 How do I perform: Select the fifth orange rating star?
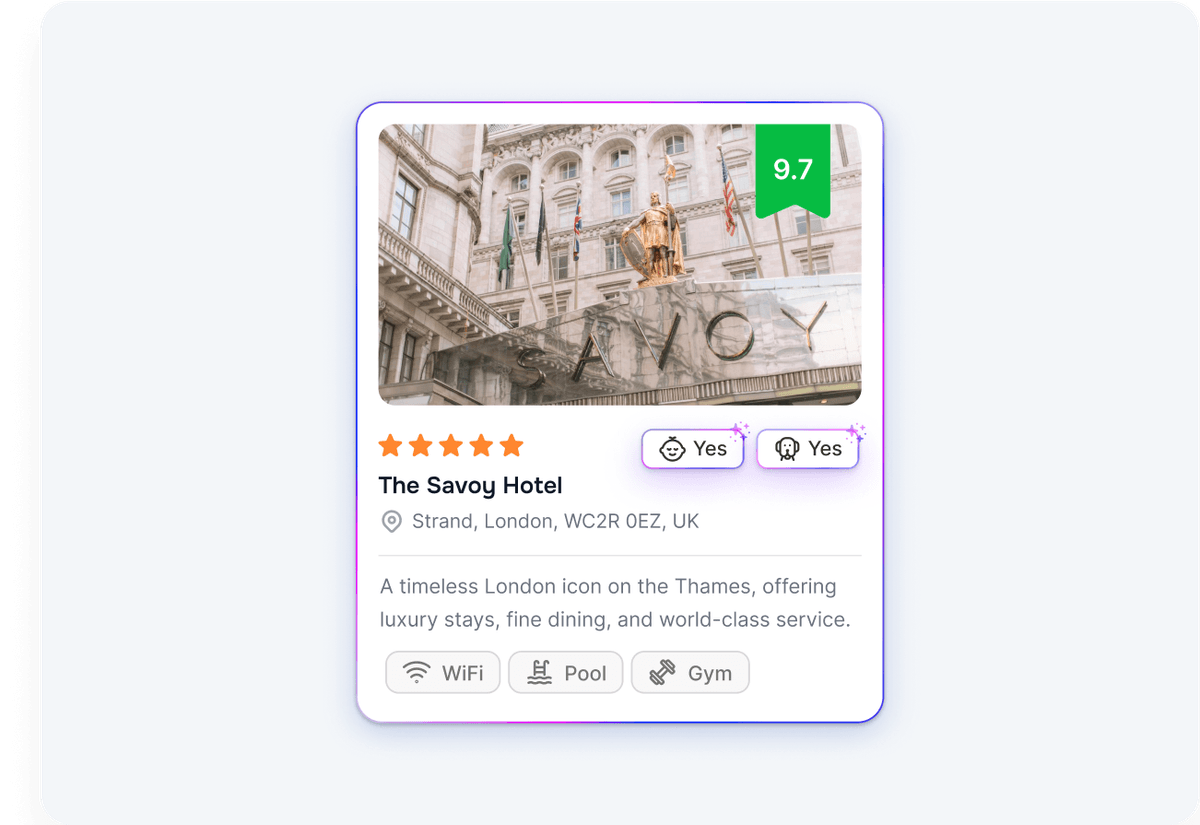pos(511,446)
